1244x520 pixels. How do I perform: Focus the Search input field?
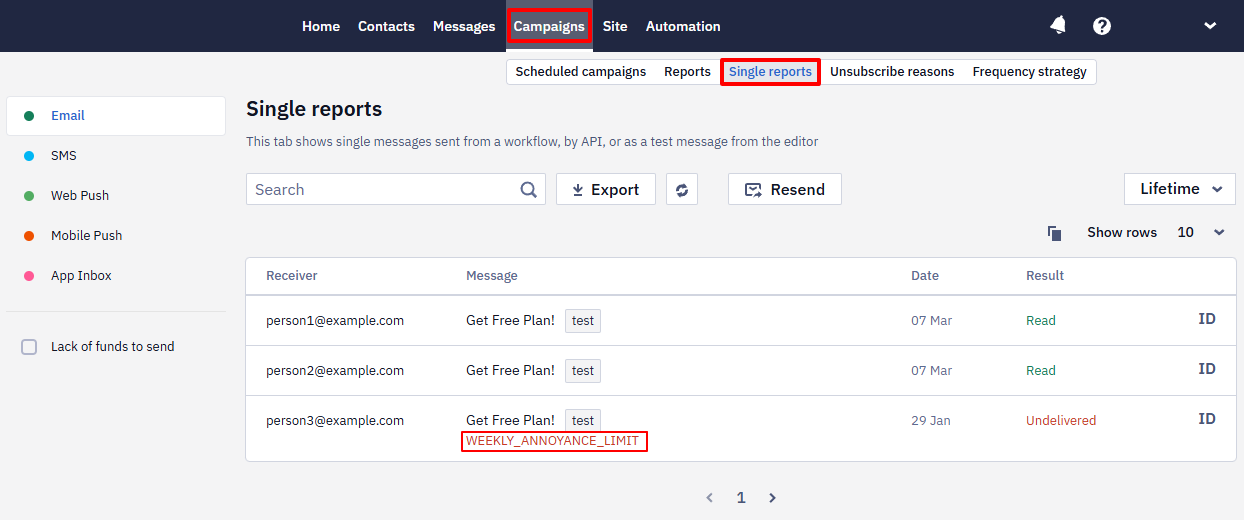[x=396, y=189]
